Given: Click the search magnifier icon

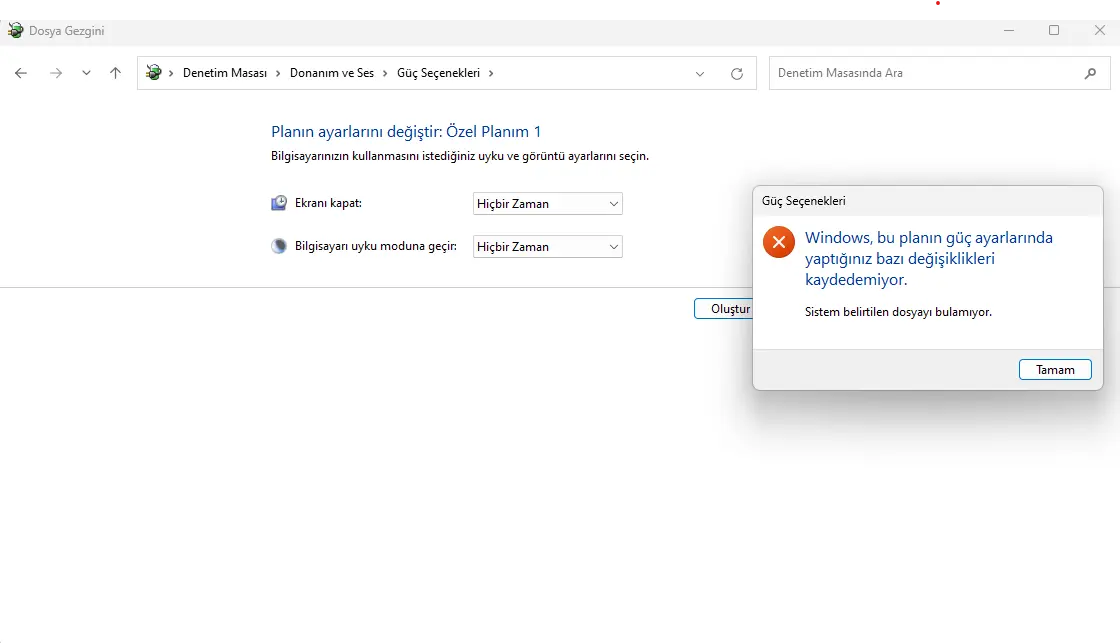Looking at the screenshot, I should (x=1090, y=73).
